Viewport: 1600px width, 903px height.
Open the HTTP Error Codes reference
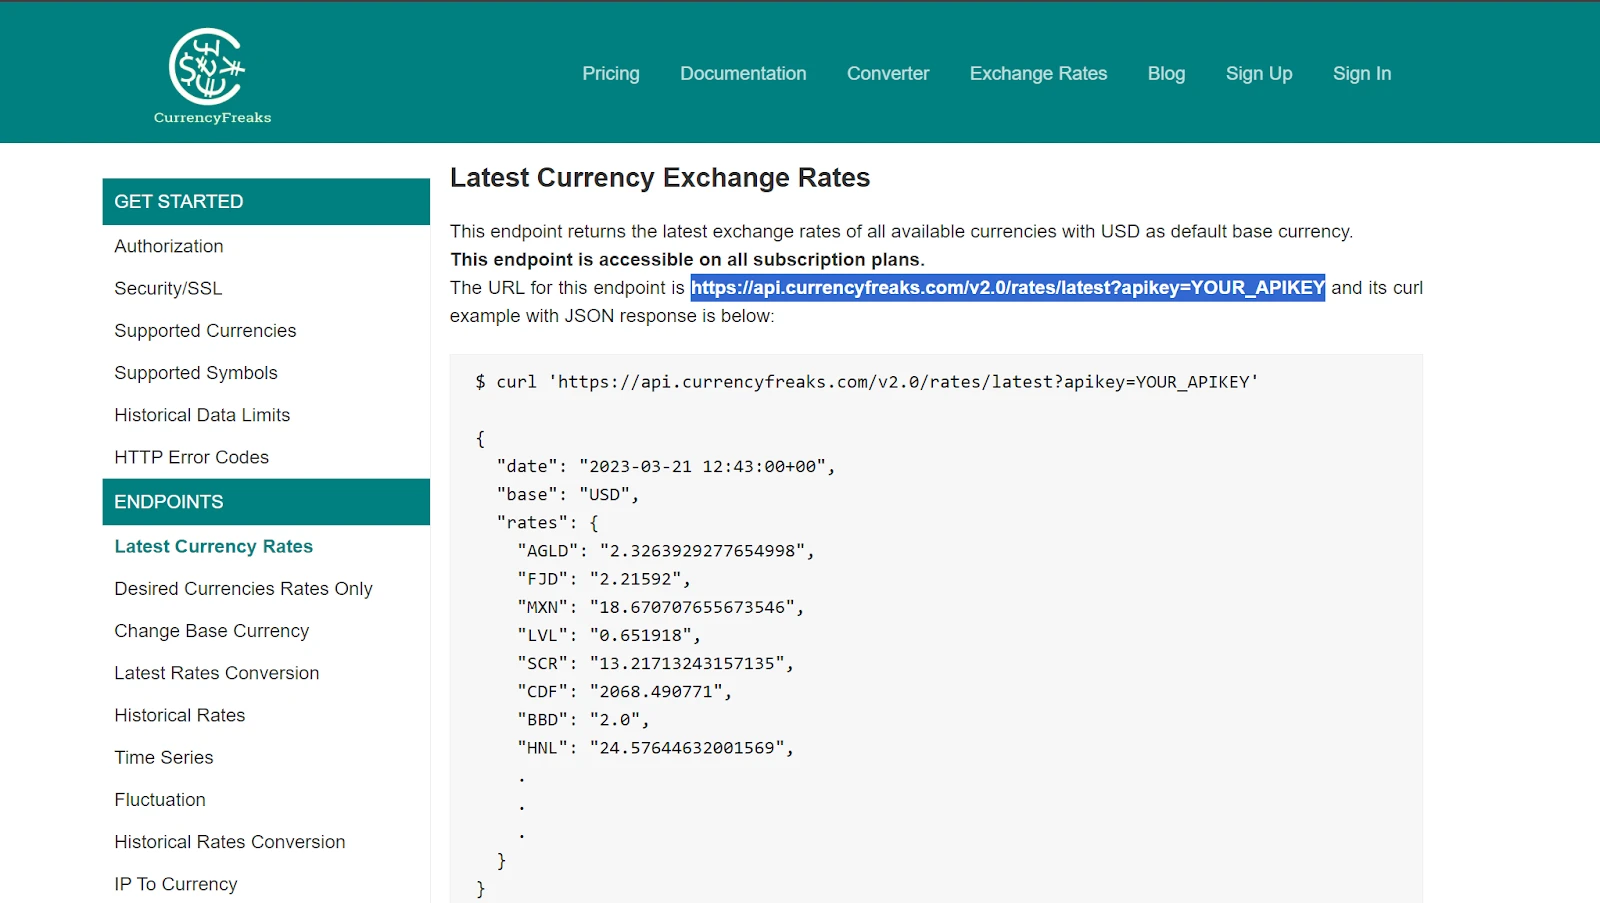pos(191,457)
